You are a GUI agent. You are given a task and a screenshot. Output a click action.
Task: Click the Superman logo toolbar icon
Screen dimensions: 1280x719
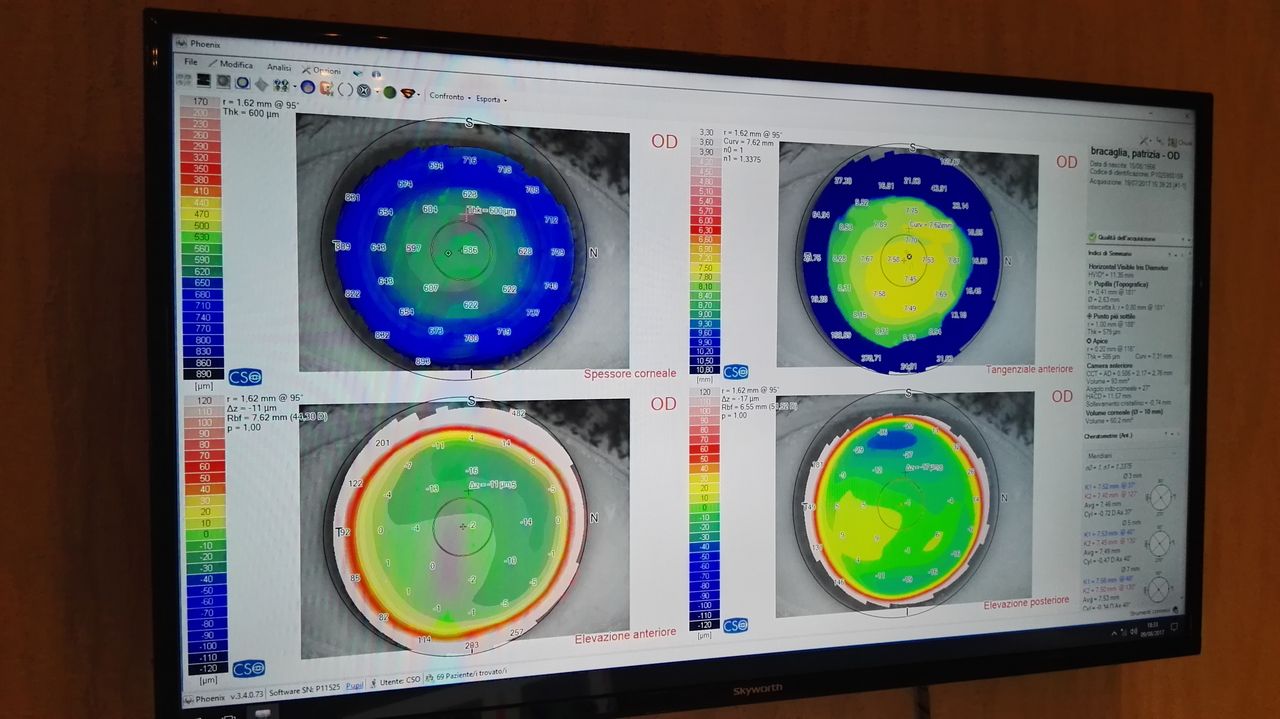click(x=408, y=93)
